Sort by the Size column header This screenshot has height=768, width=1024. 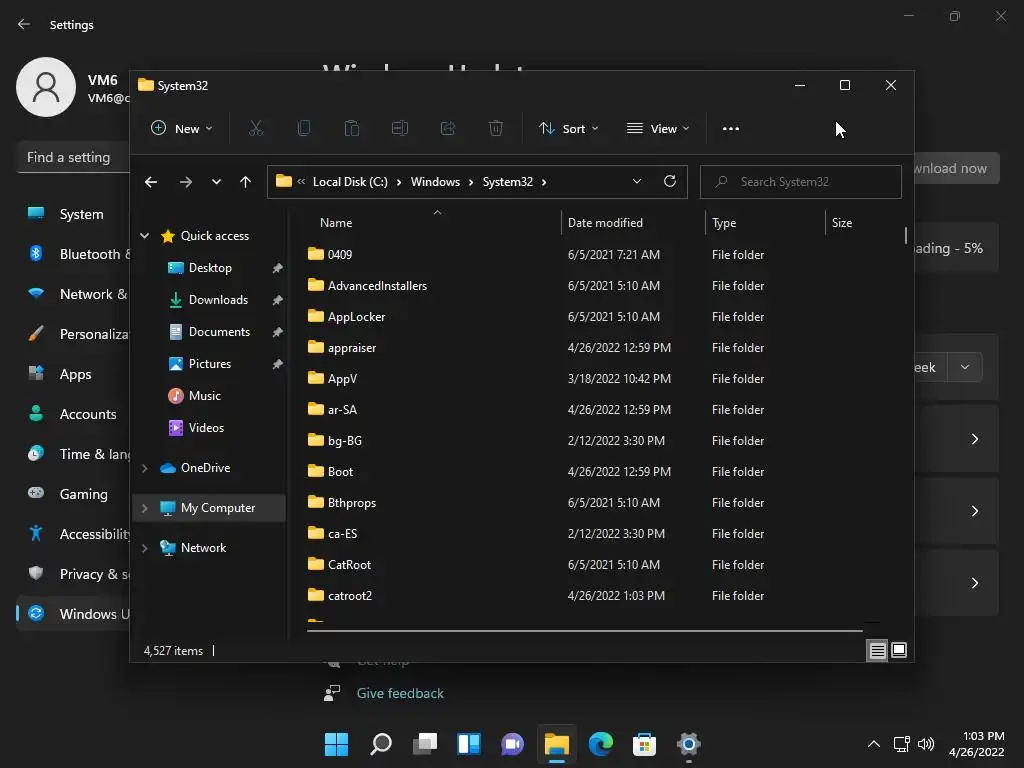tap(863, 223)
